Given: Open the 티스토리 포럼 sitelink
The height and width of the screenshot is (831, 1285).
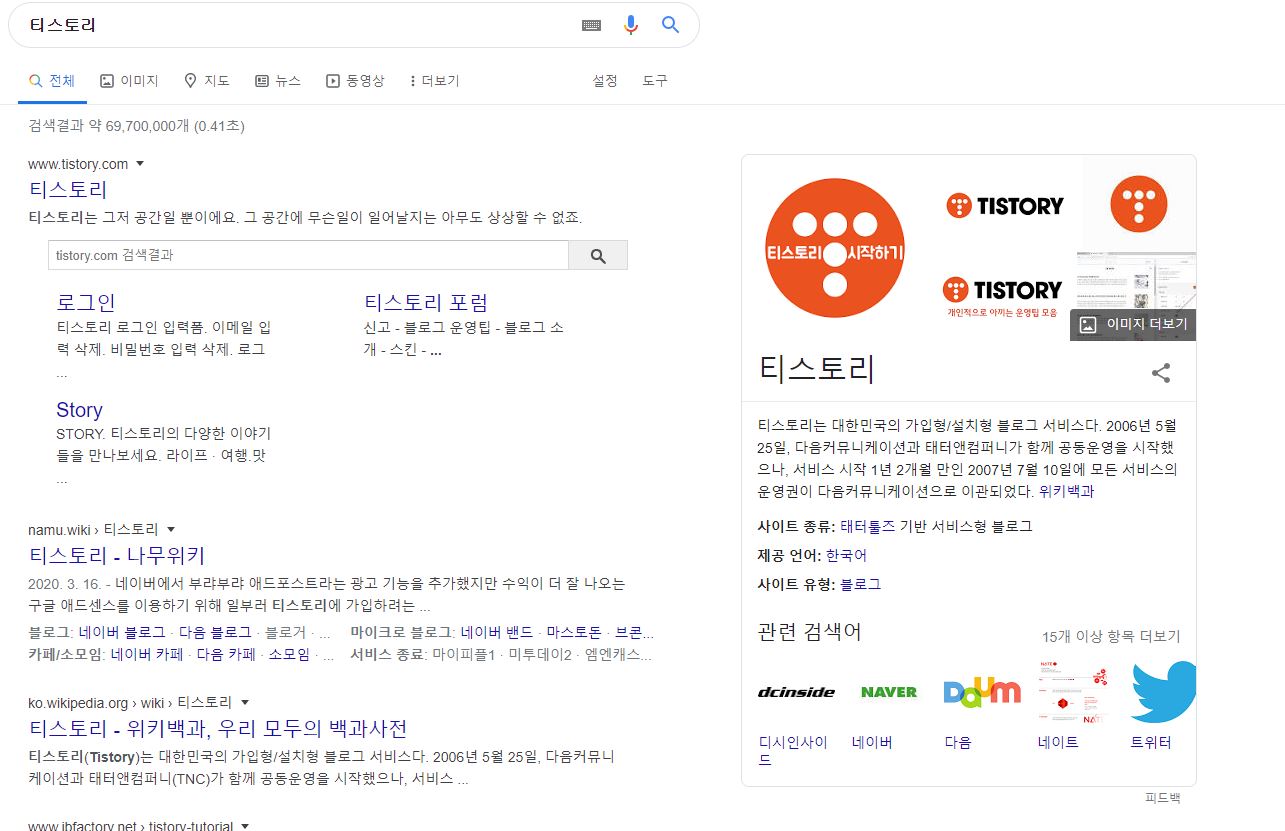Looking at the screenshot, I should [x=426, y=302].
